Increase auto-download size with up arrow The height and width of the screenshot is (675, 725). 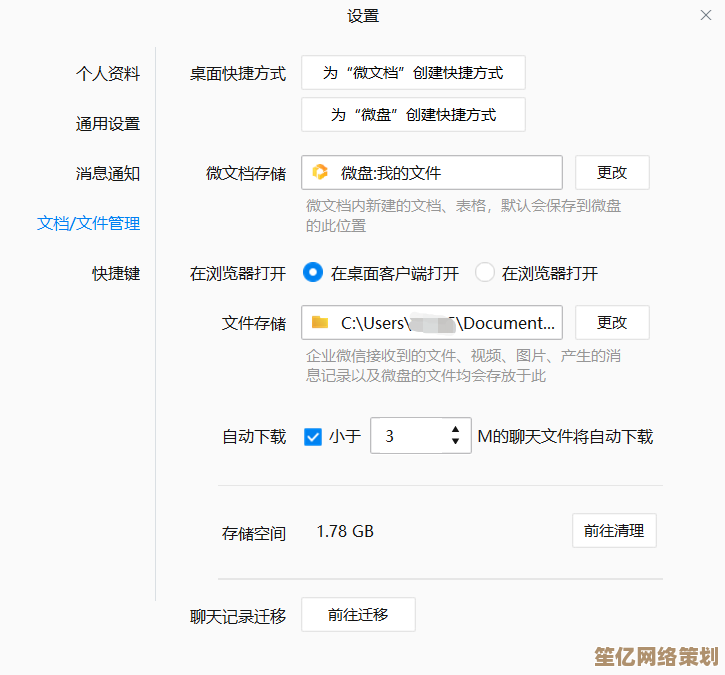pos(456,430)
